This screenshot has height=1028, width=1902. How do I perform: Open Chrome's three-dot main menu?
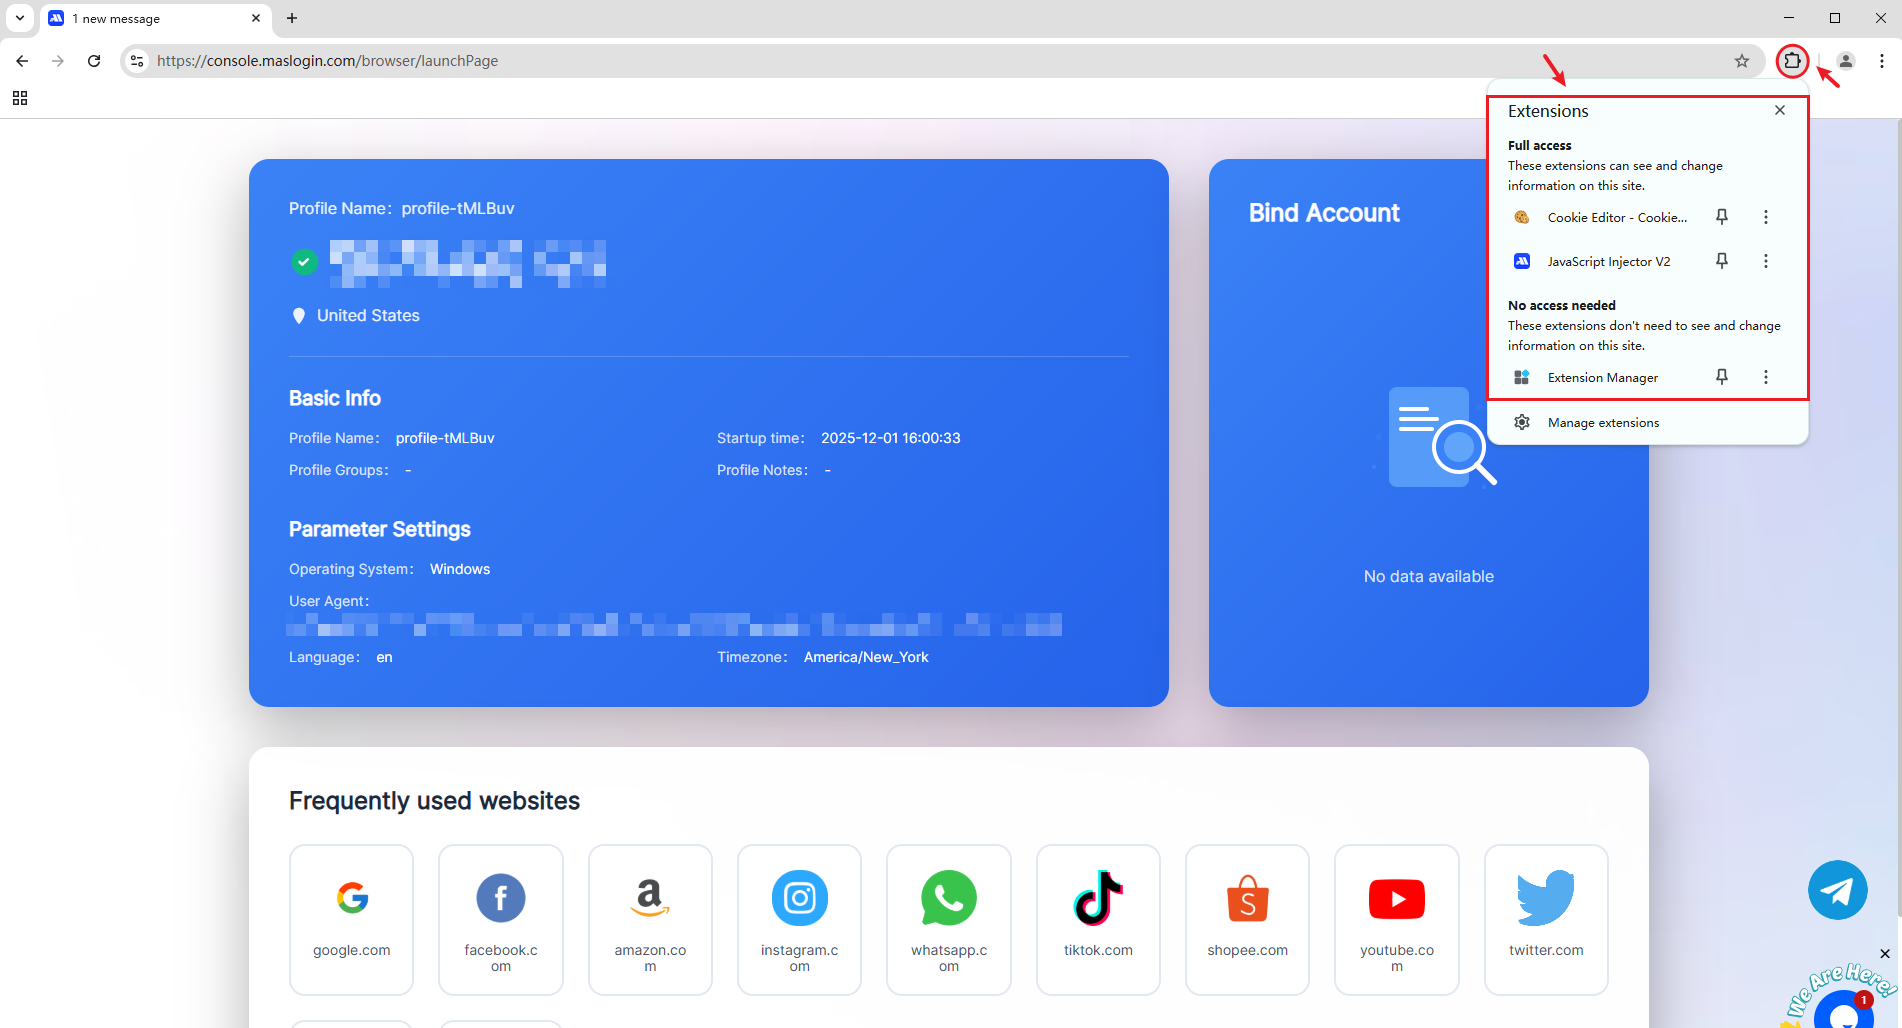[x=1881, y=61]
